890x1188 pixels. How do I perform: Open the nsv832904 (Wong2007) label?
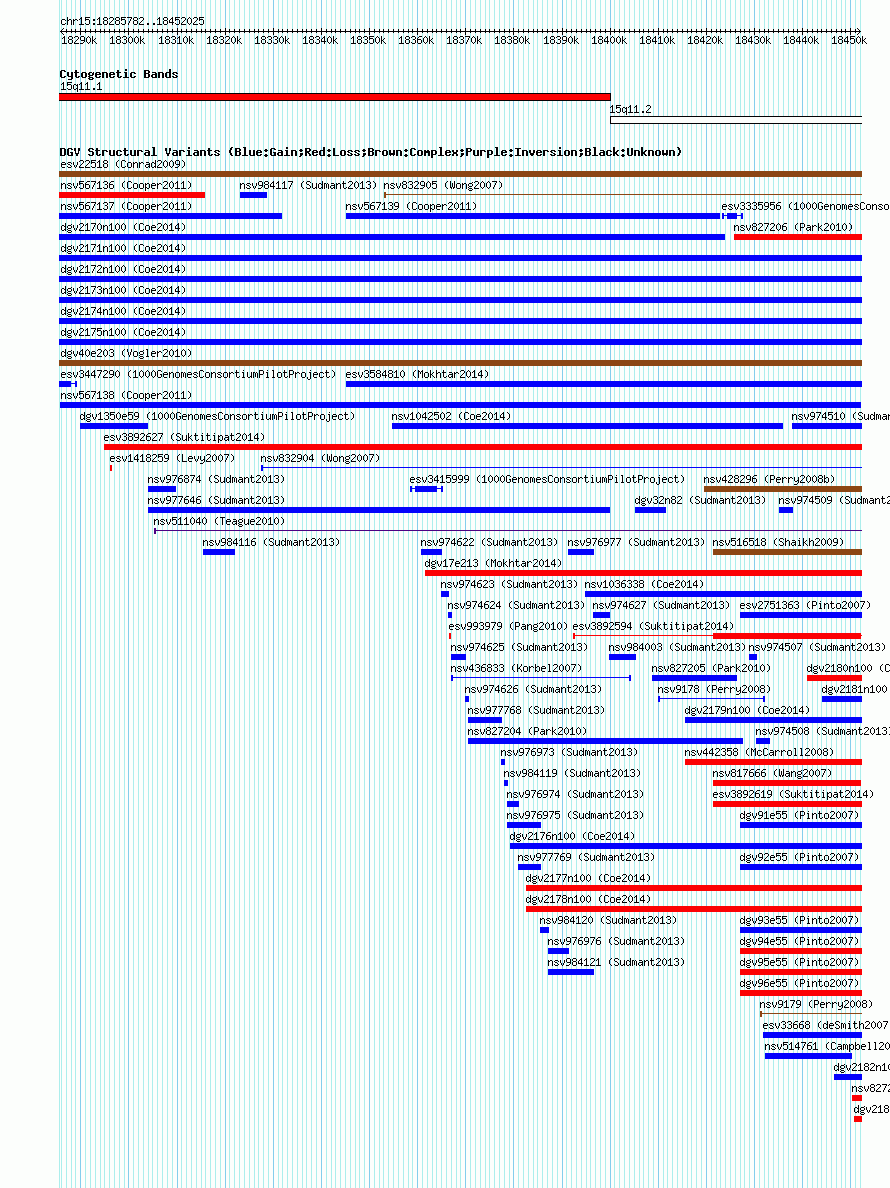coord(320,458)
